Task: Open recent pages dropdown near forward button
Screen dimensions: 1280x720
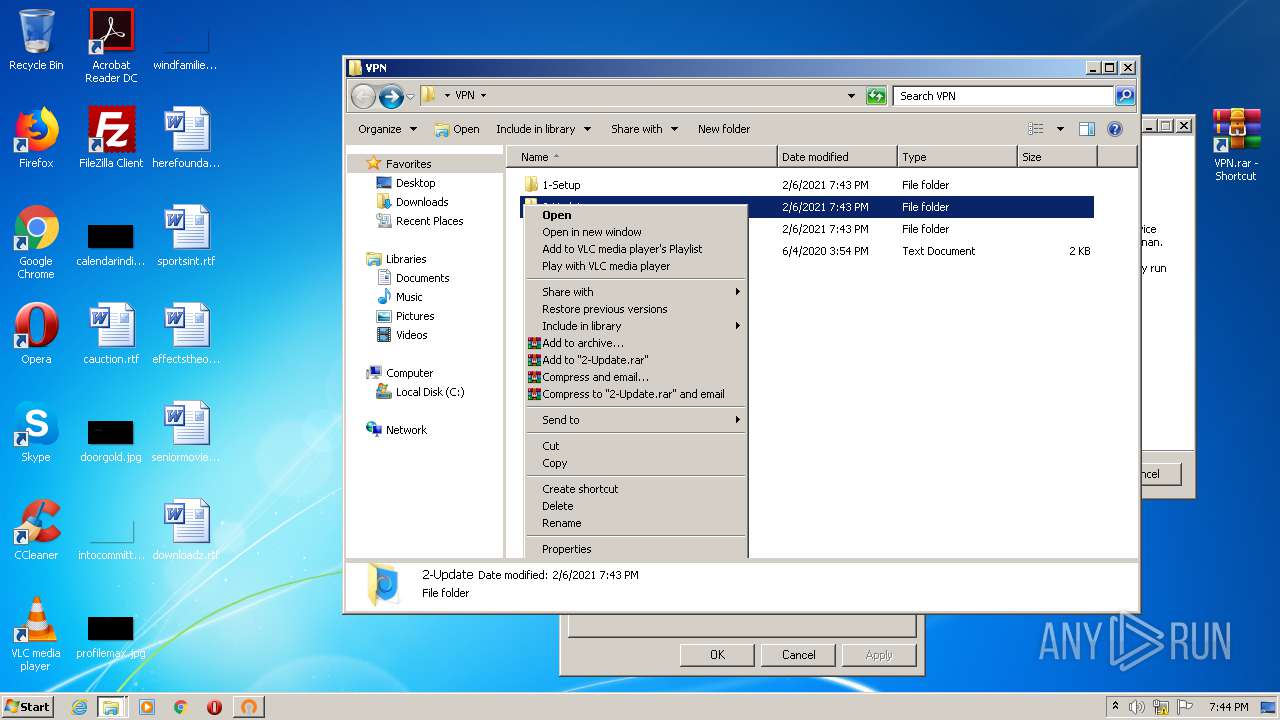Action: tap(410, 97)
